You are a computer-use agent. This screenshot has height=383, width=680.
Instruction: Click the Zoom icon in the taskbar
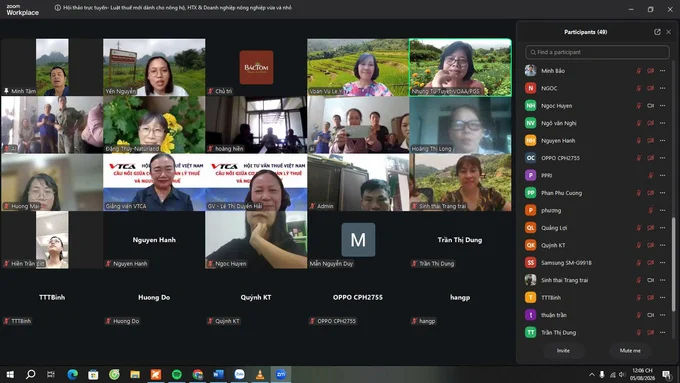click(281, 374)
